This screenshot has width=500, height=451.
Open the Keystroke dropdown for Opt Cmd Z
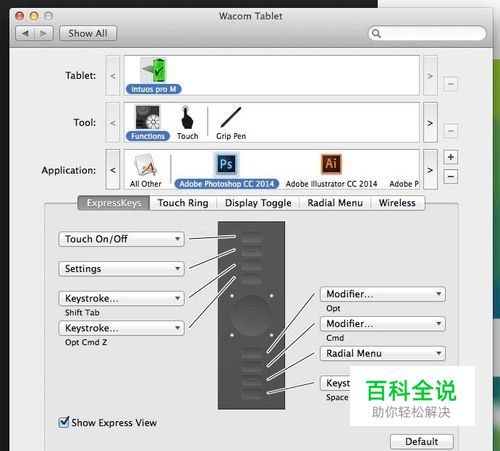(121, 328)
